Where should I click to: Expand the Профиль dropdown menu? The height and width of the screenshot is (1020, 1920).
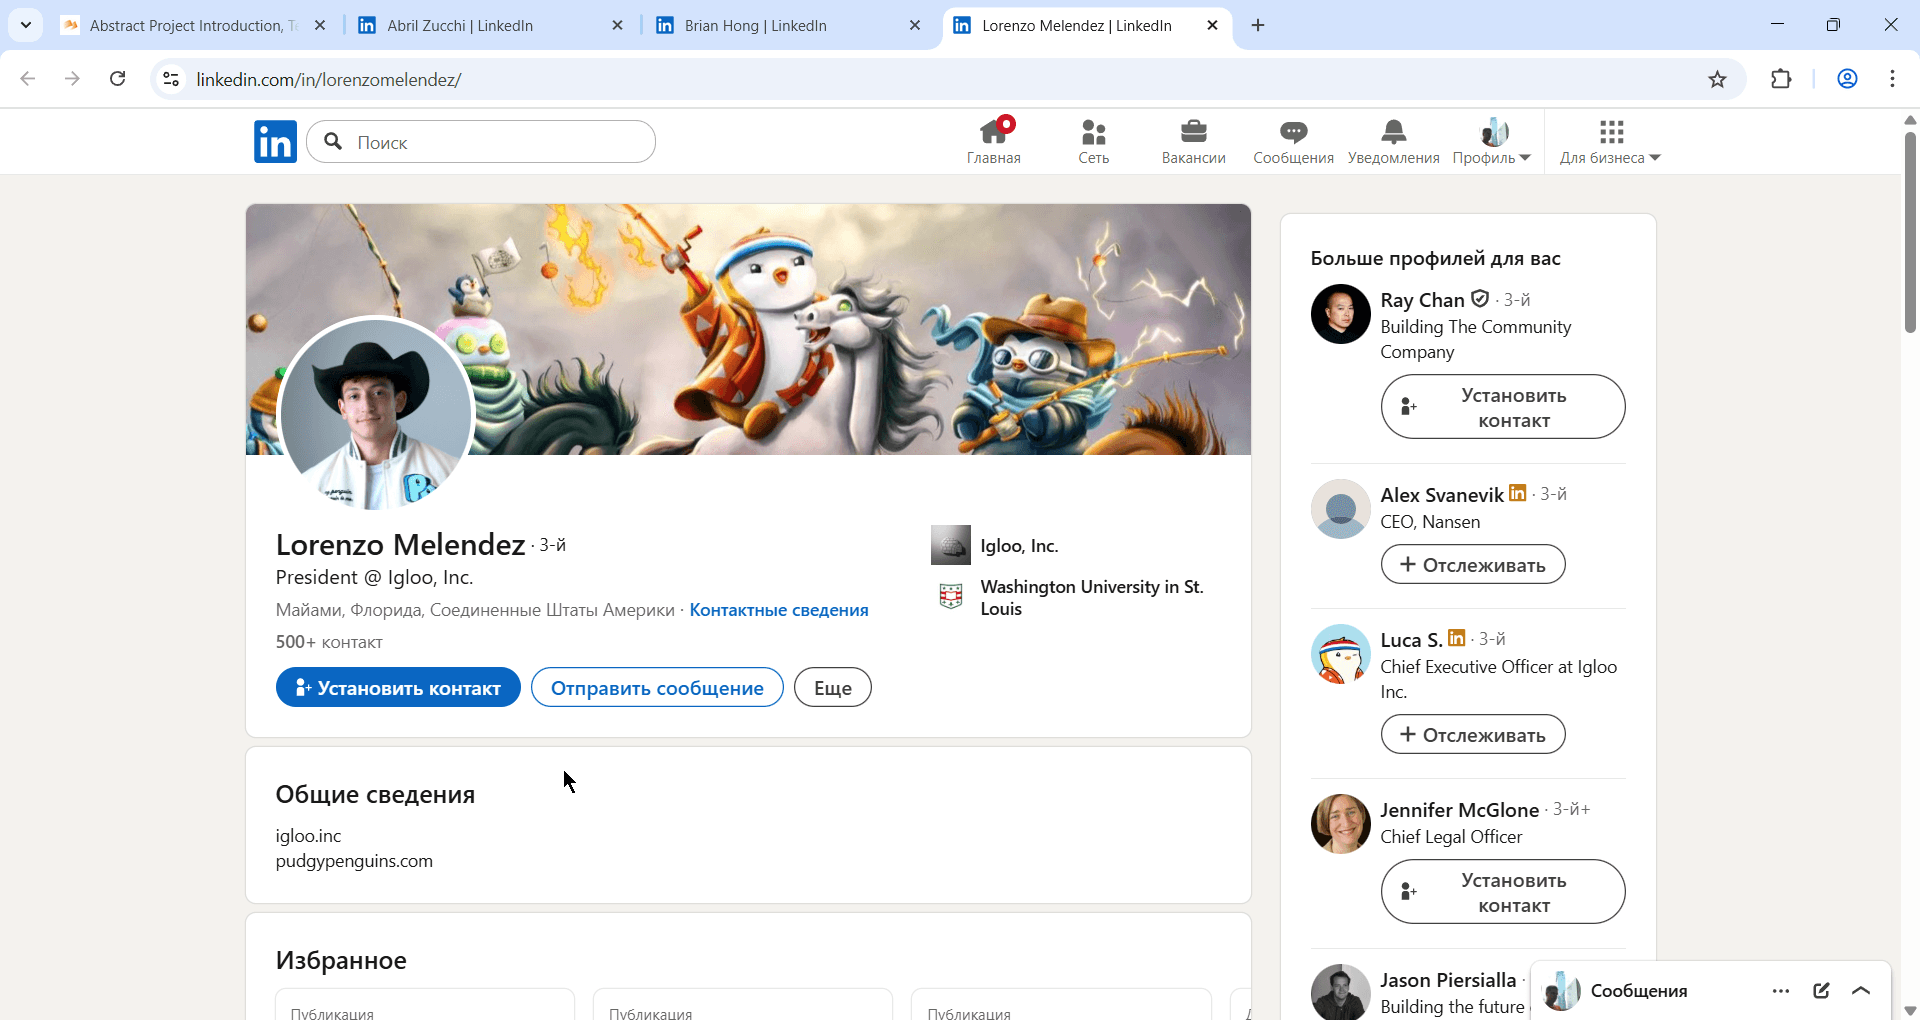(1492, 141)
